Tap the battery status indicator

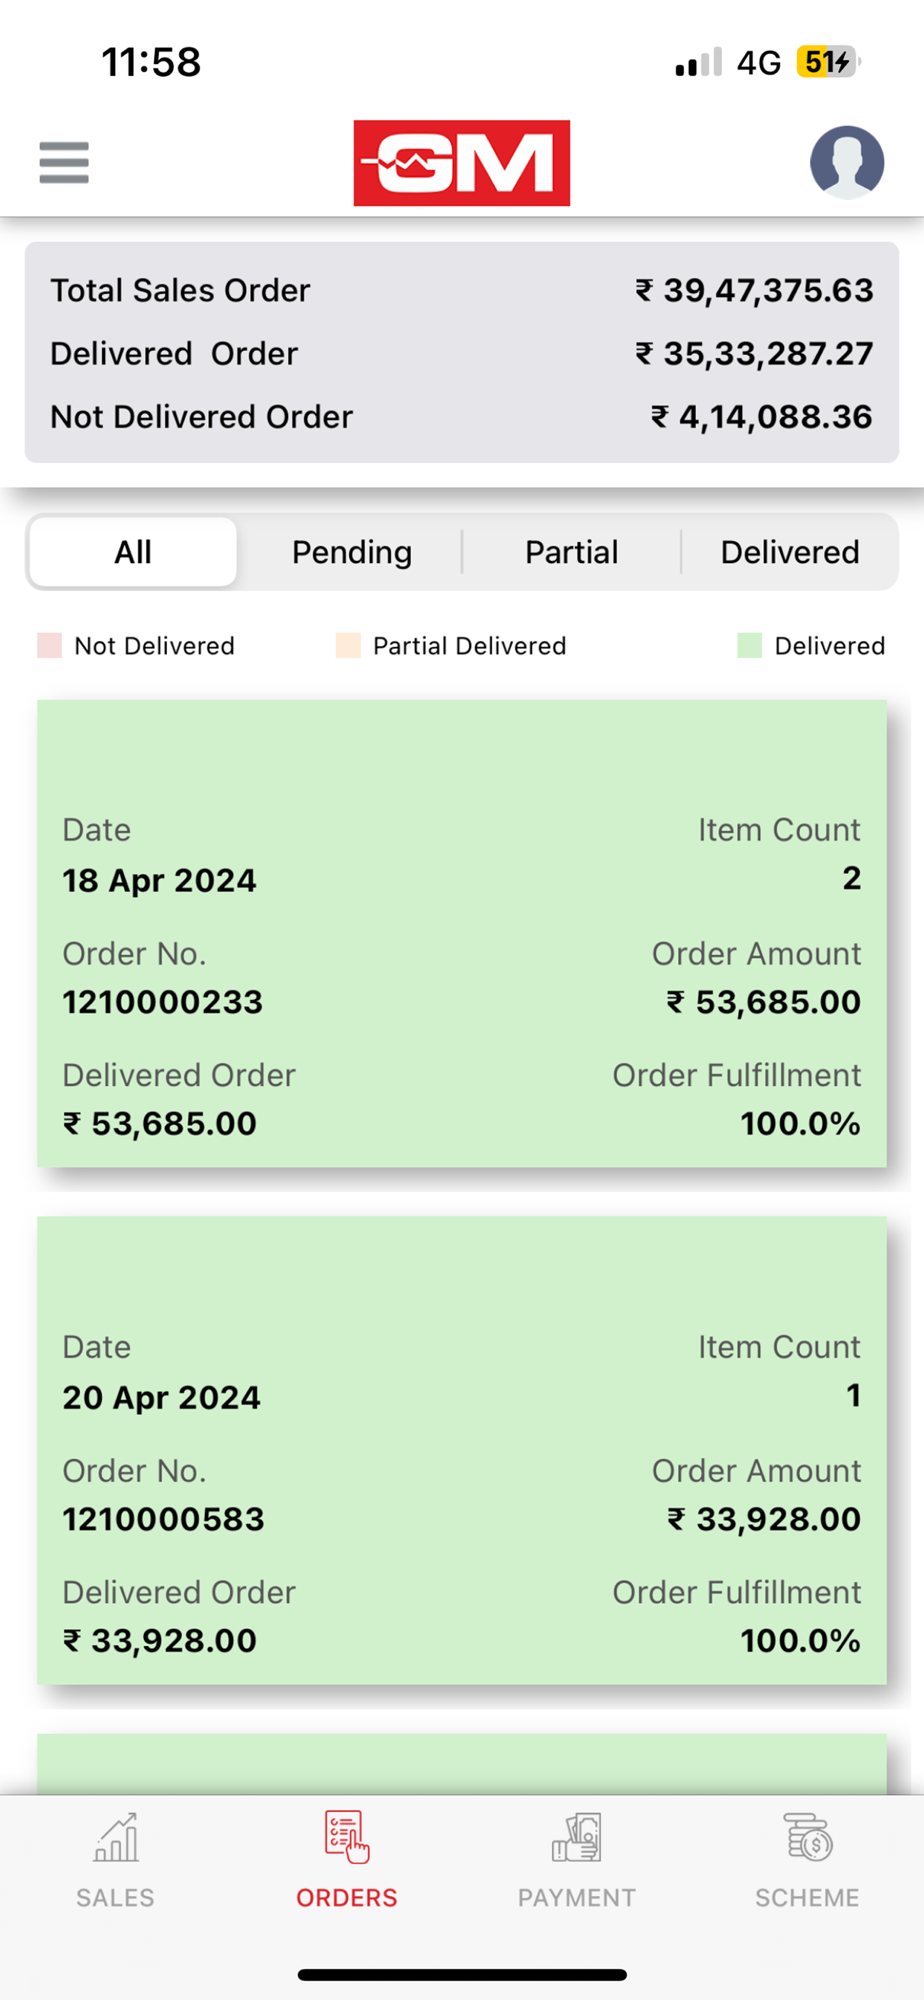pyautogui.click(x=827, y=62)
